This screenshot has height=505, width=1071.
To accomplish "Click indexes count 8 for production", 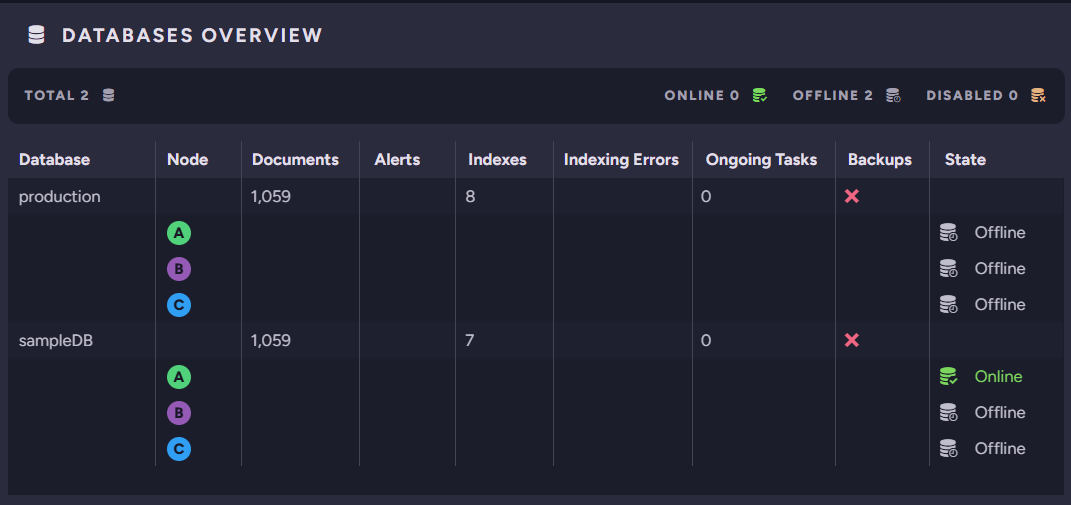I will (x=471, y=197).
